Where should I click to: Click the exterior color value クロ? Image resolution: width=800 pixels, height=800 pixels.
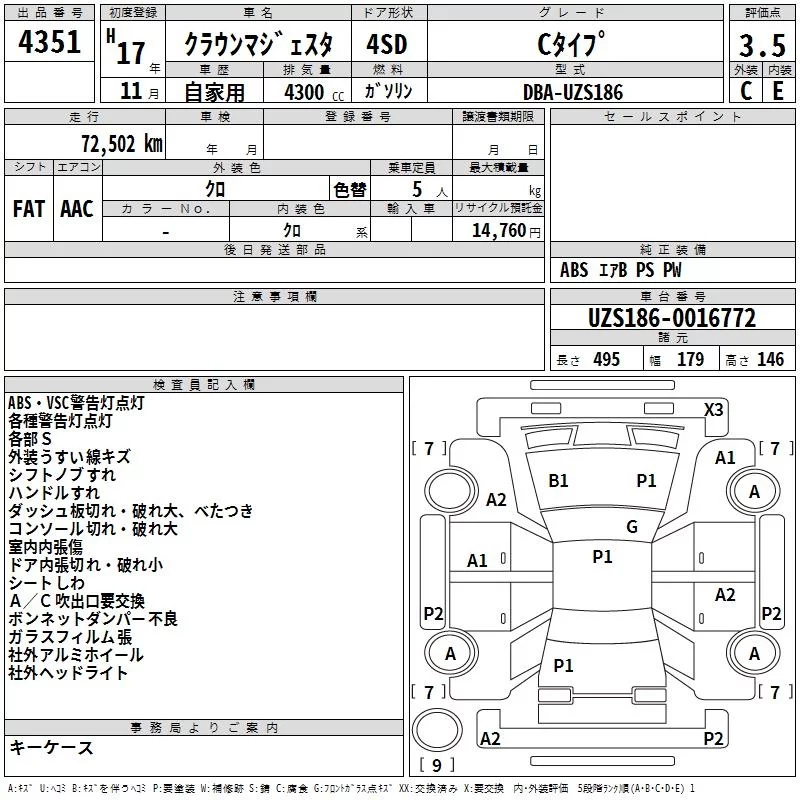pos(215,189)
